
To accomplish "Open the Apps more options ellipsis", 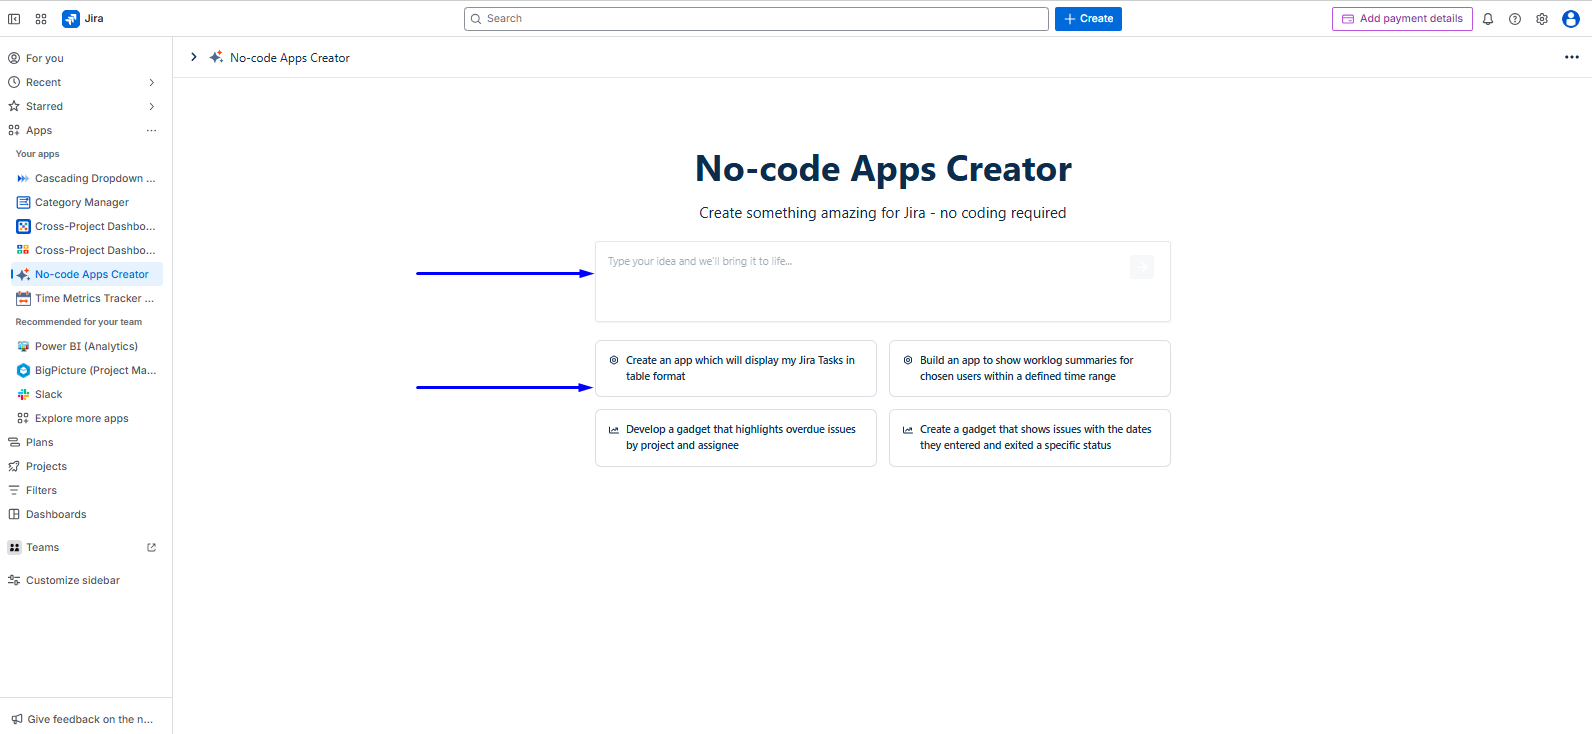I will pos(152,130).
